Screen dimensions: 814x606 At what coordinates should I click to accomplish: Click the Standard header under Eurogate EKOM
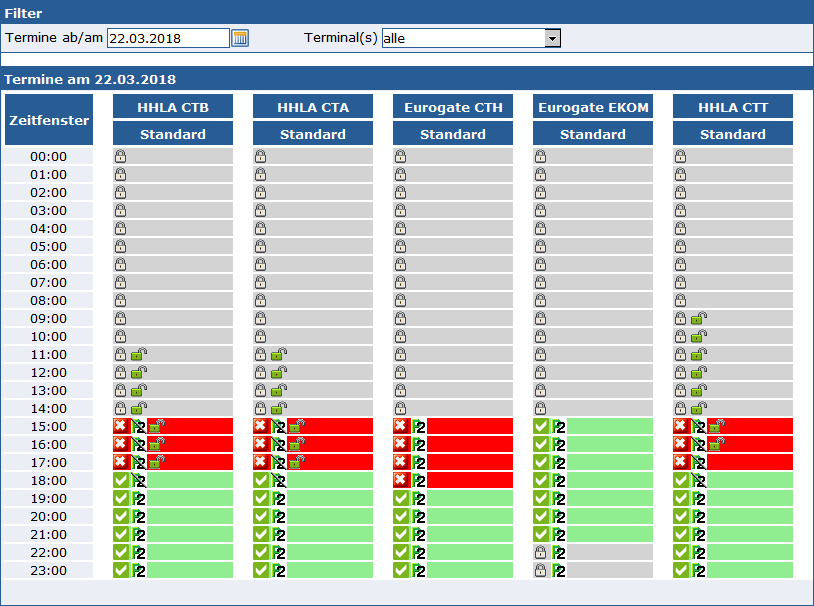[593, 134]
